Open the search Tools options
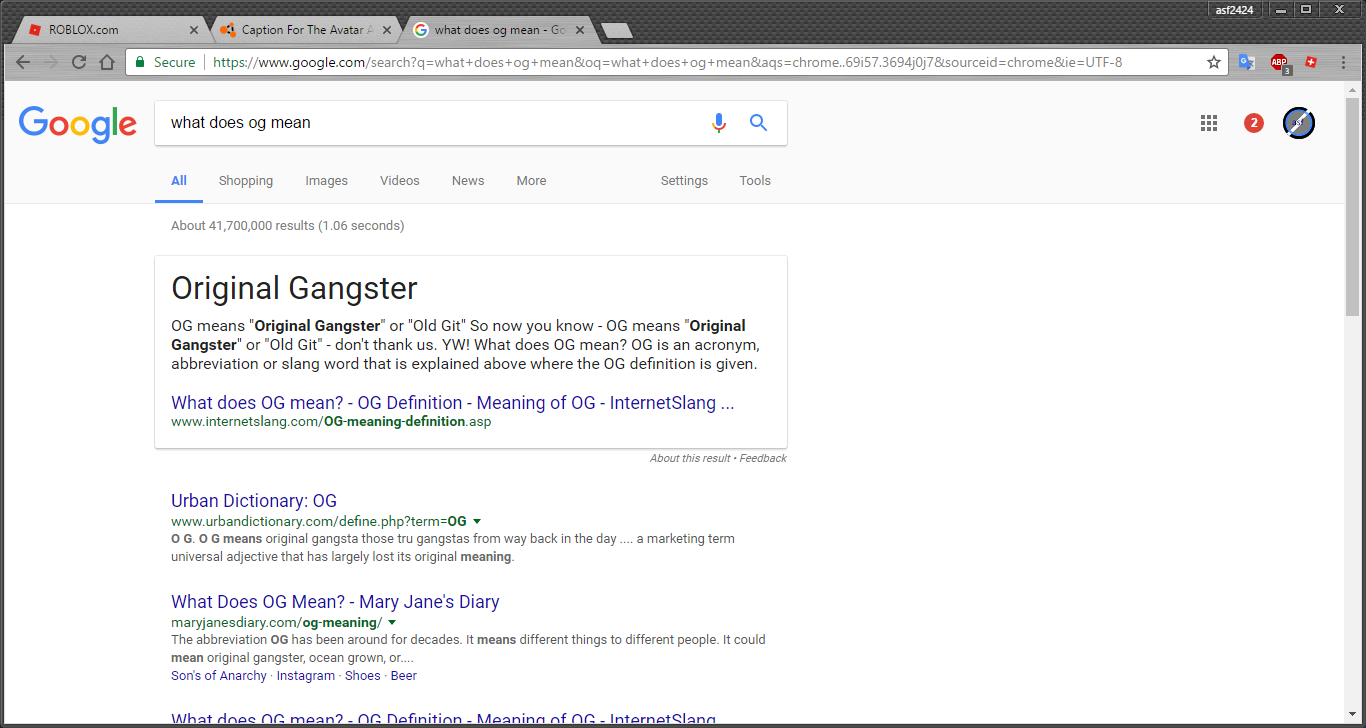The width and height of the screenshot is (1366, 728). point(755,181)
